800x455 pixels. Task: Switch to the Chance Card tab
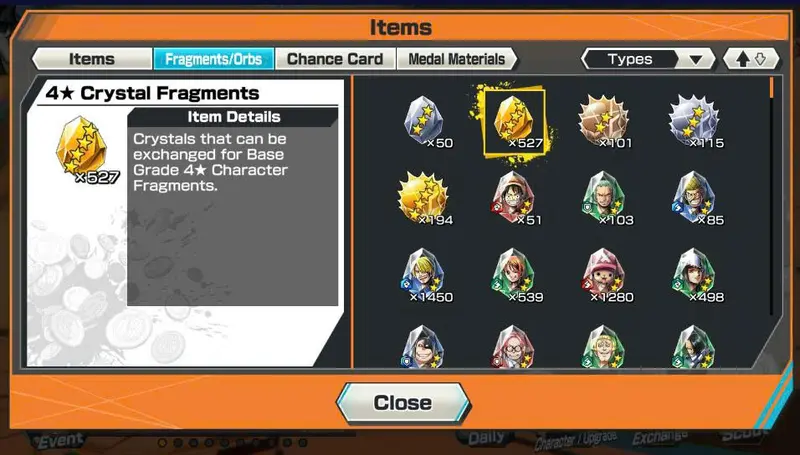[335, 59]
